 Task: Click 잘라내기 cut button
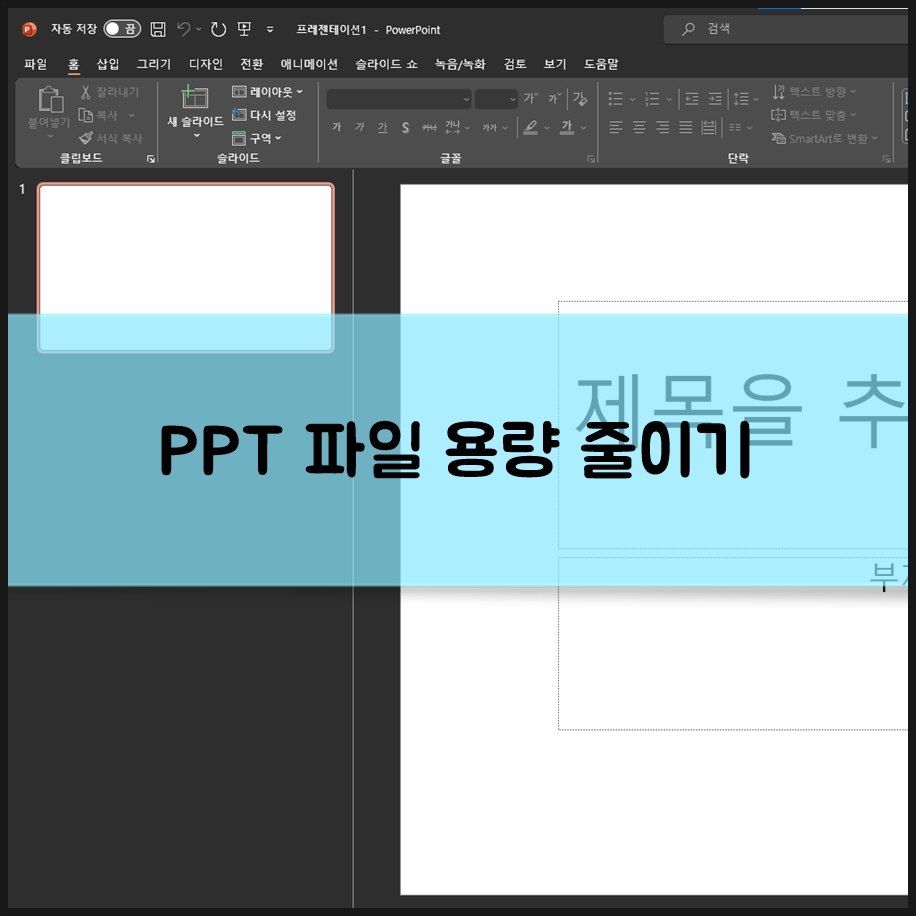point(110,92)
